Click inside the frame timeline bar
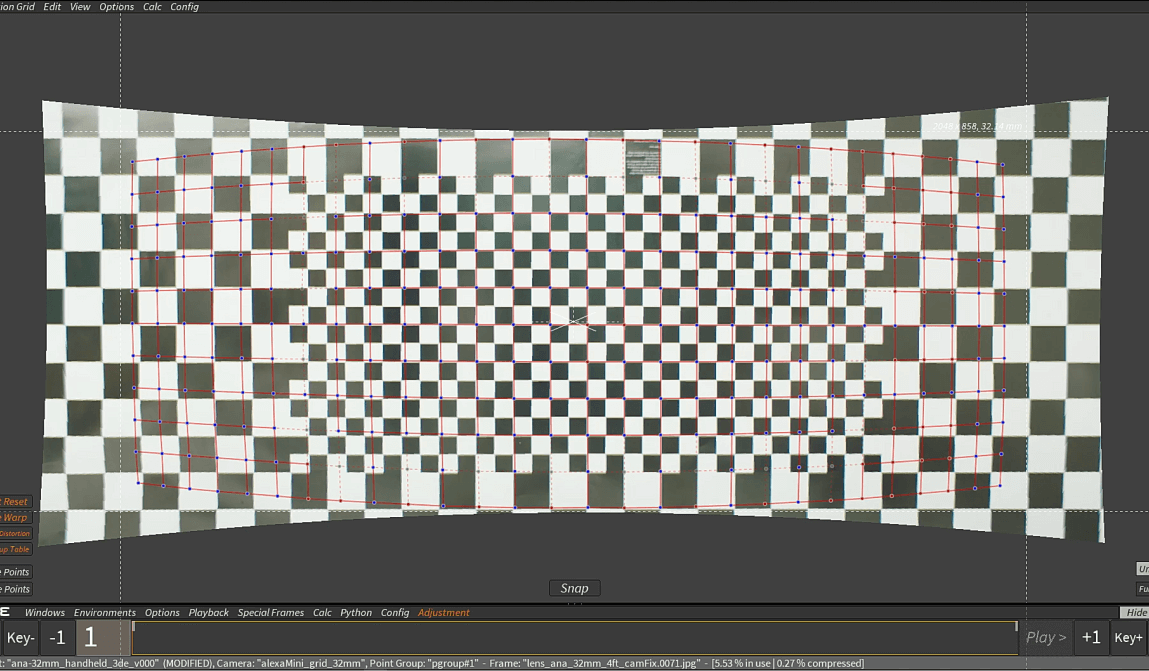The image size is (1149, 671). pos(574,638)
